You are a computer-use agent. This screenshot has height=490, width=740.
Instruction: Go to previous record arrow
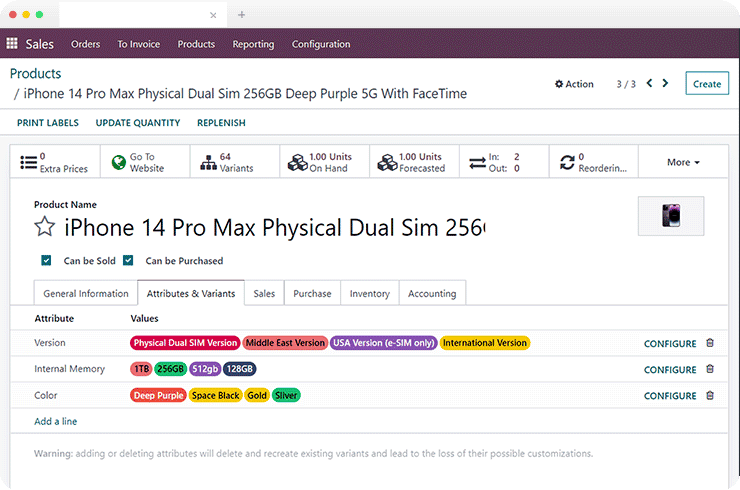[649, 84]
